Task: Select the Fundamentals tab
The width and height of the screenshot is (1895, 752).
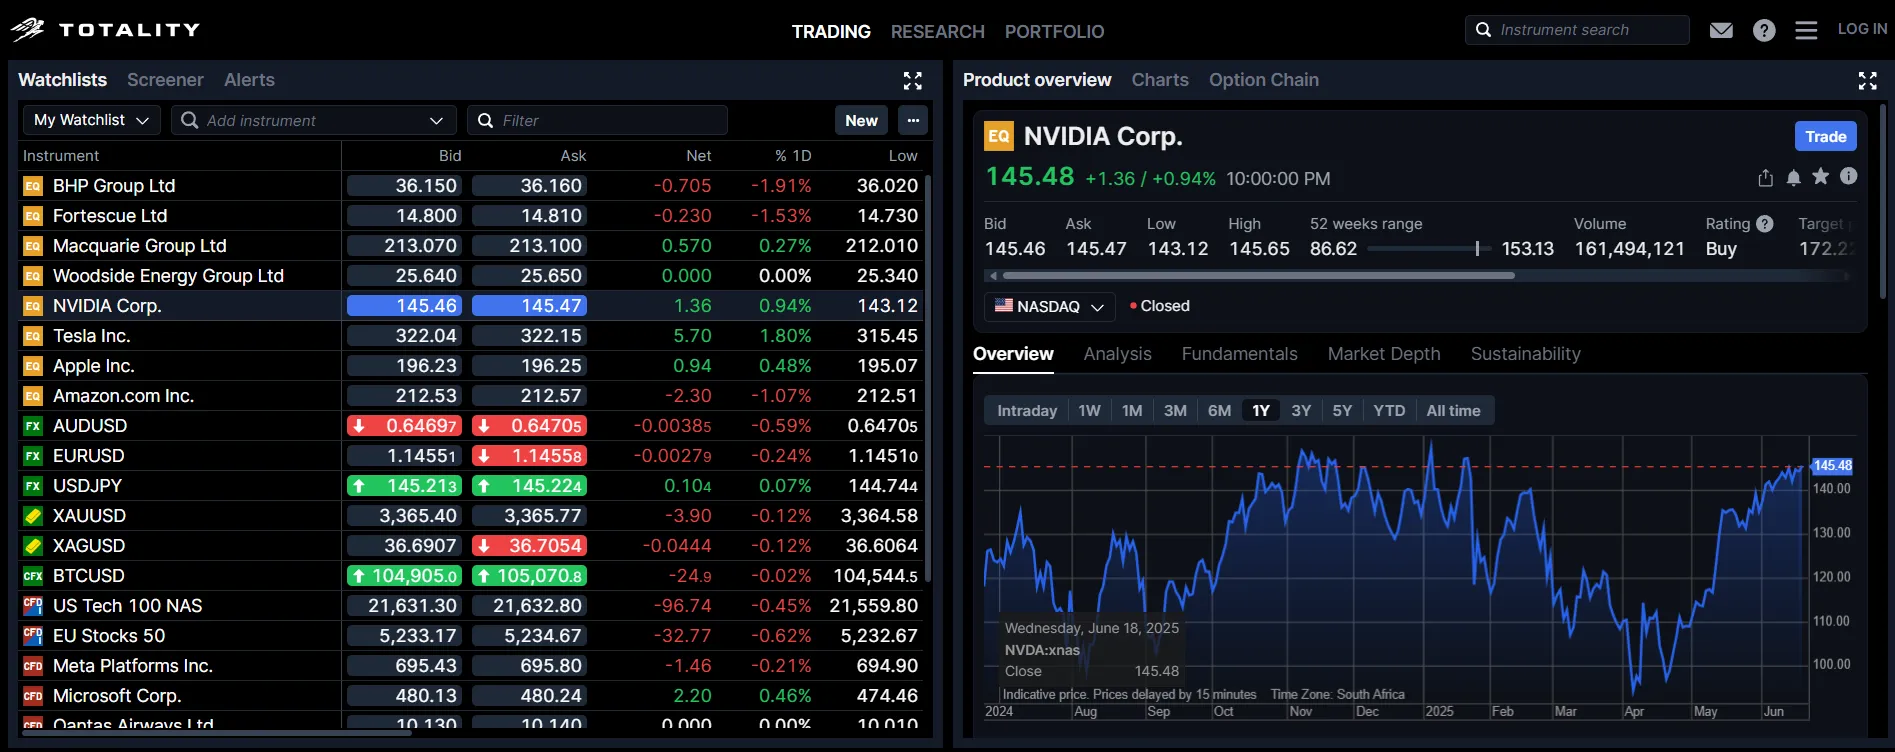Action: point(1239,354)
